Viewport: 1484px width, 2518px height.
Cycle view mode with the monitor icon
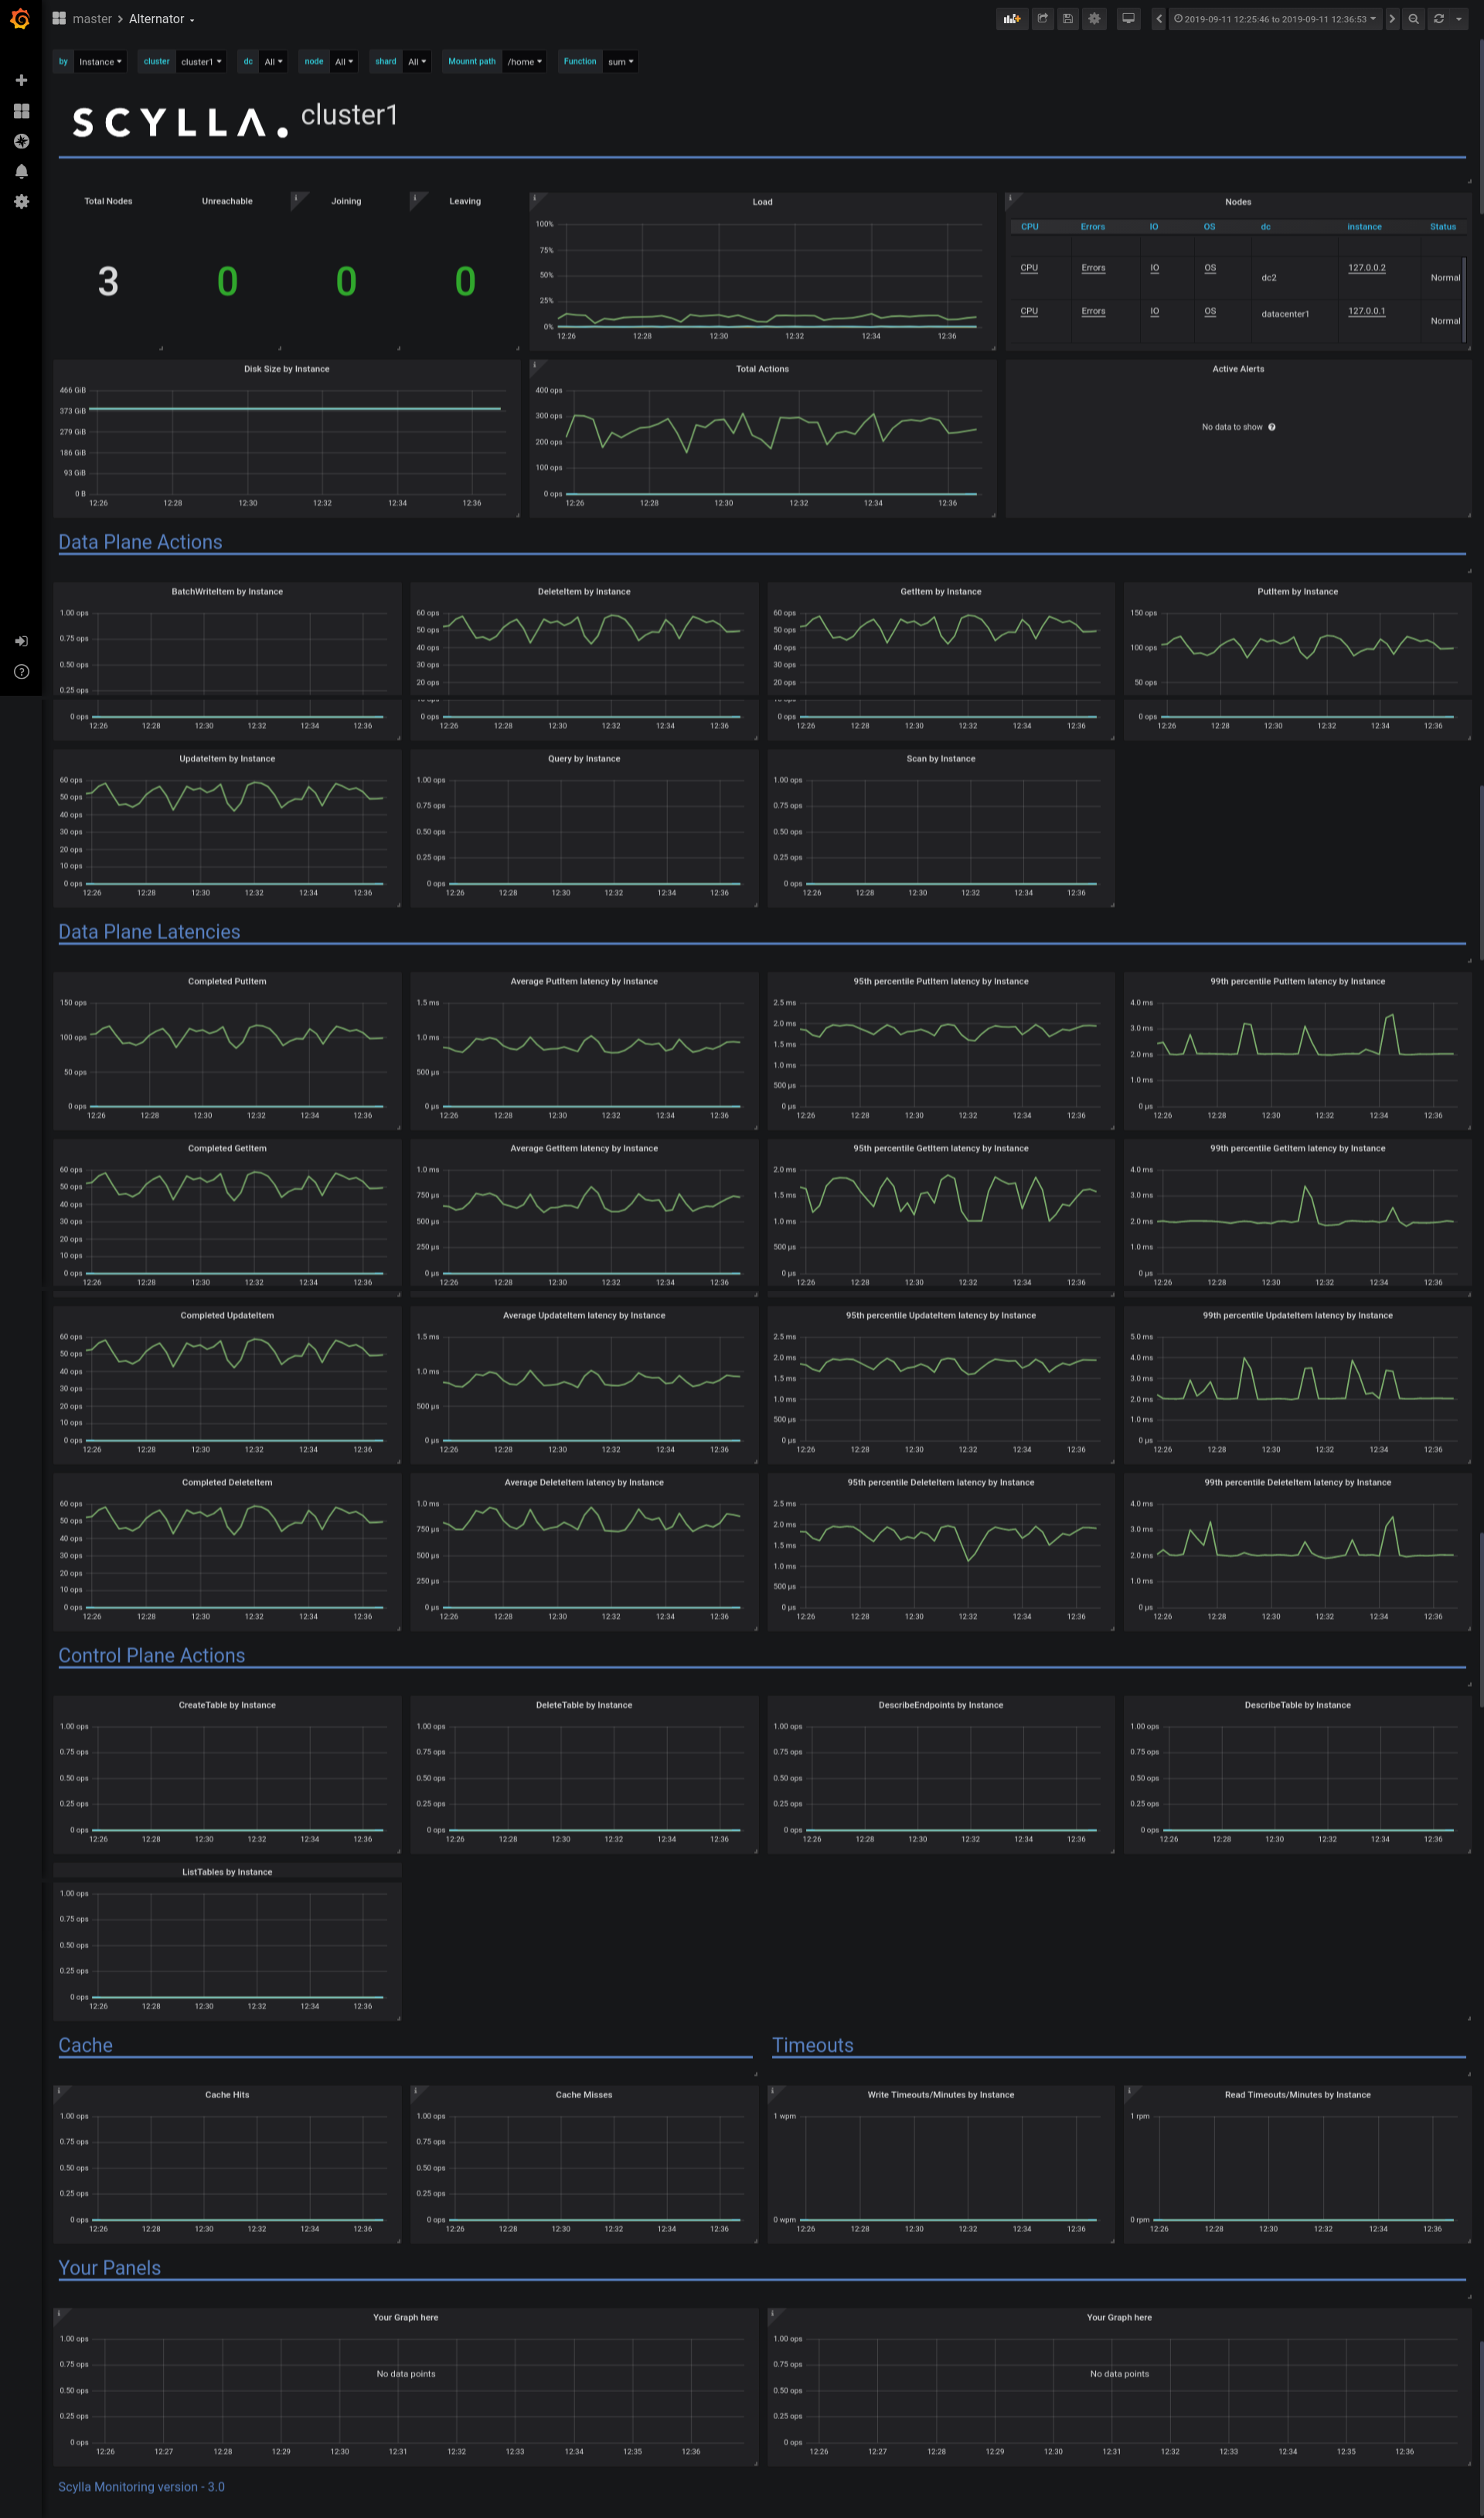point(1128,18)
